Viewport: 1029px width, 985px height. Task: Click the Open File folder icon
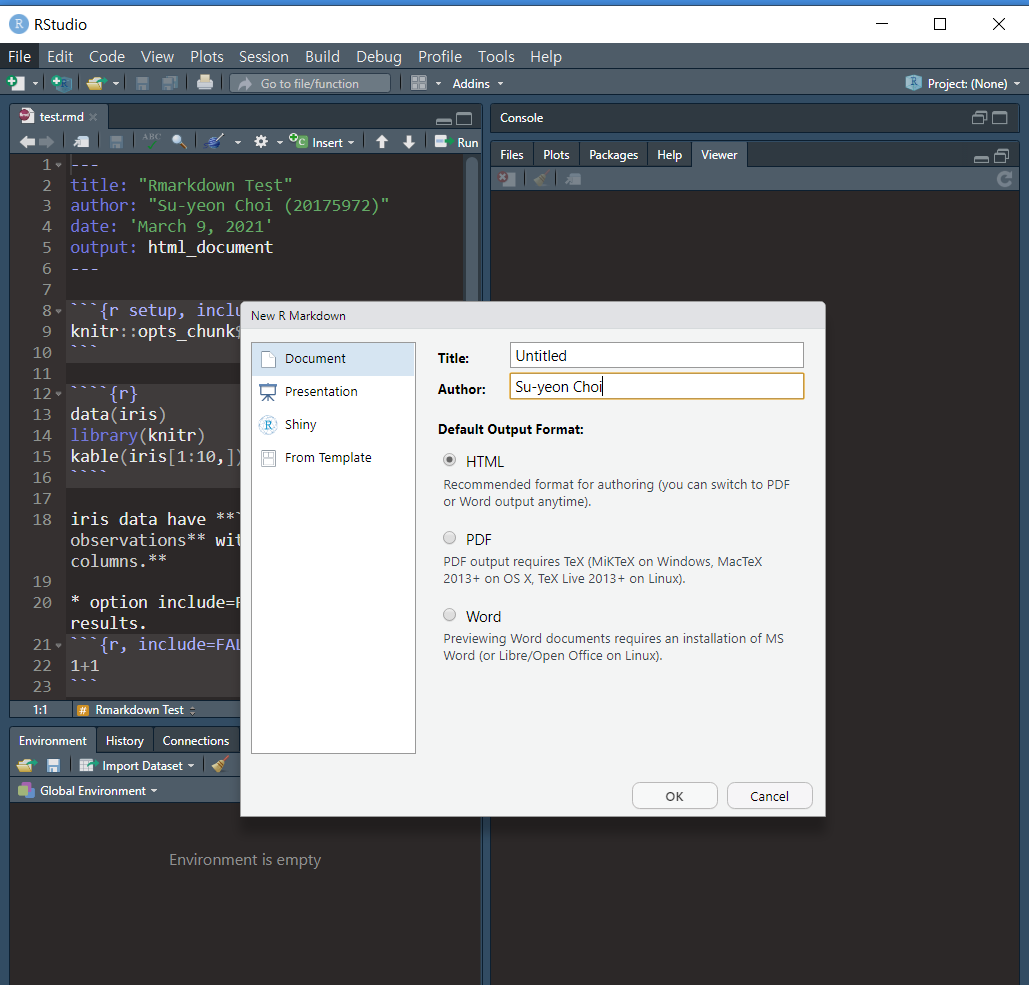[x=96, y=83]
